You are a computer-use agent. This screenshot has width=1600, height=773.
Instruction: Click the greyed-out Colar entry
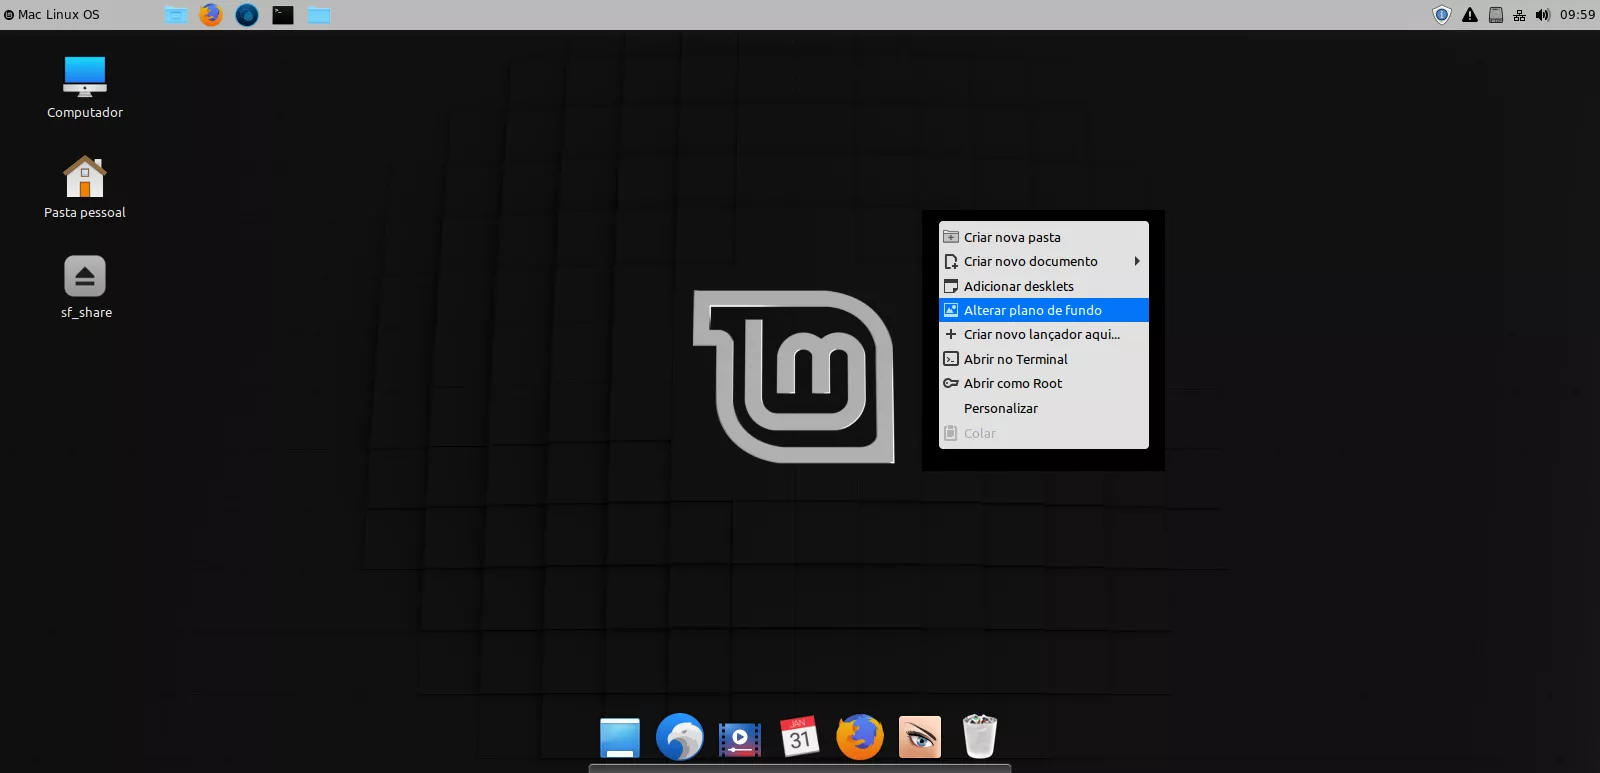pyautogui.click(x=1044, y=433)
